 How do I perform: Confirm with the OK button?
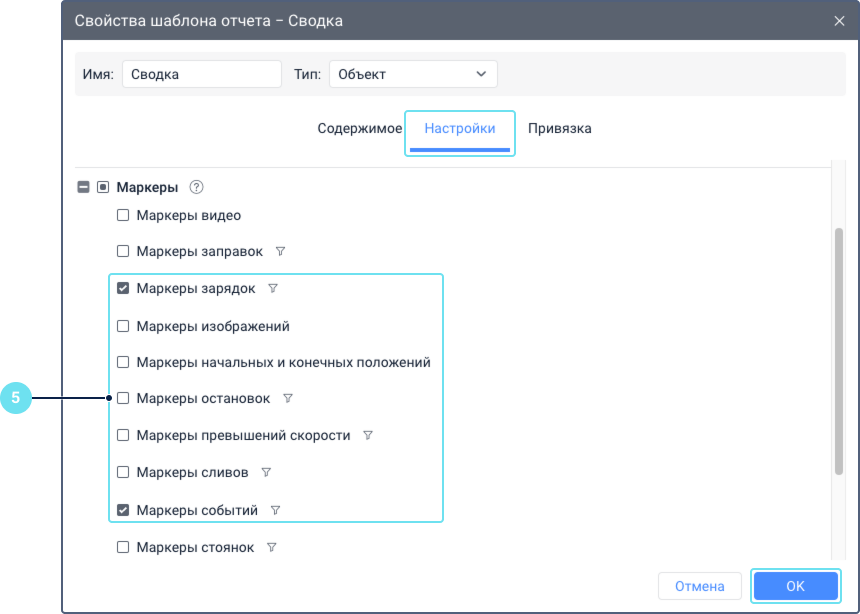795,586
